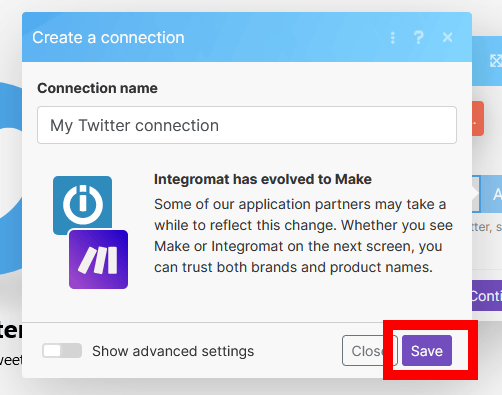The height and width of the screenshot is (395, 502).
Task: Click the blue Twitter module circle at left
Action: tap(11, 178)
